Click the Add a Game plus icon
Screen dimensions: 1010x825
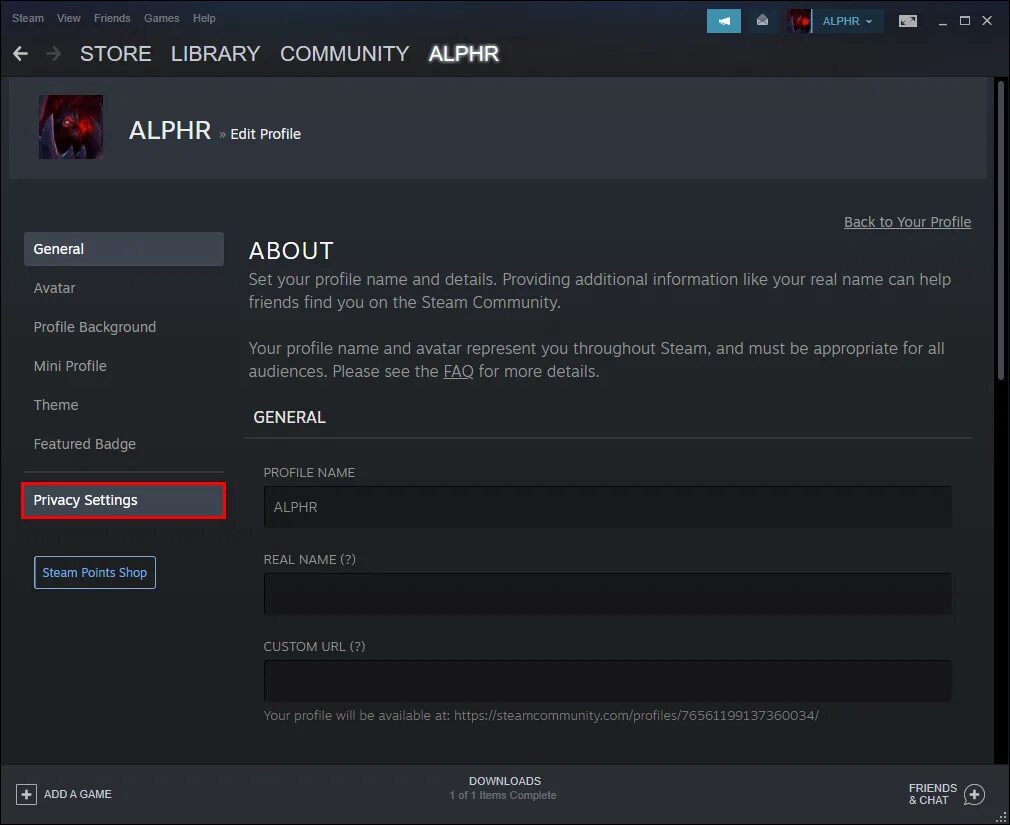(26, 794)
